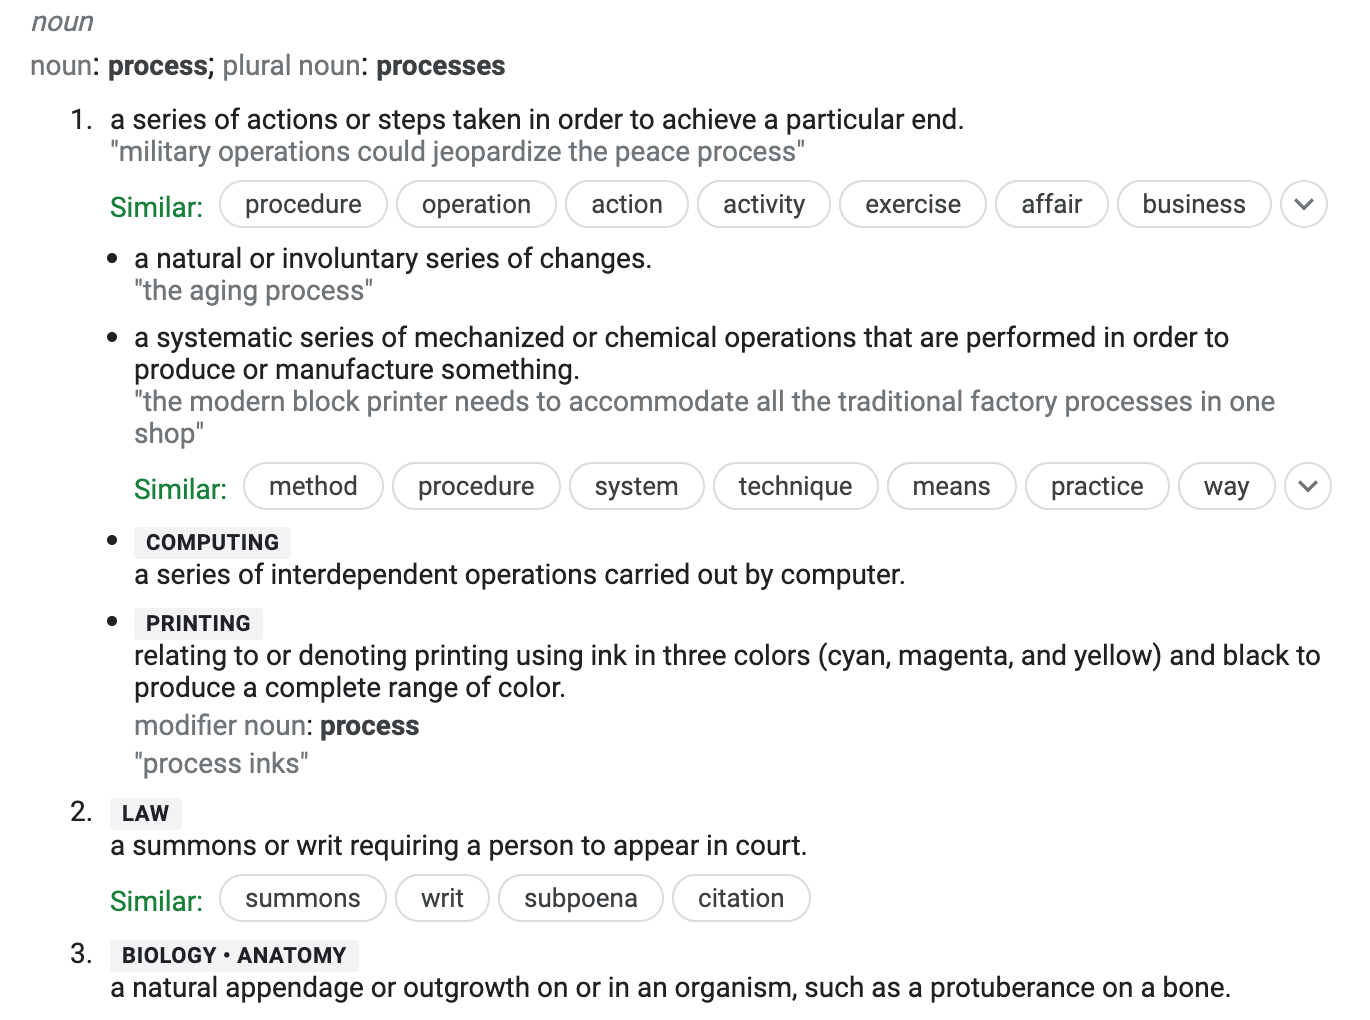Select the 'activity' synonym chip
The image size is (1370, 1020).
(x=764, y=204)
